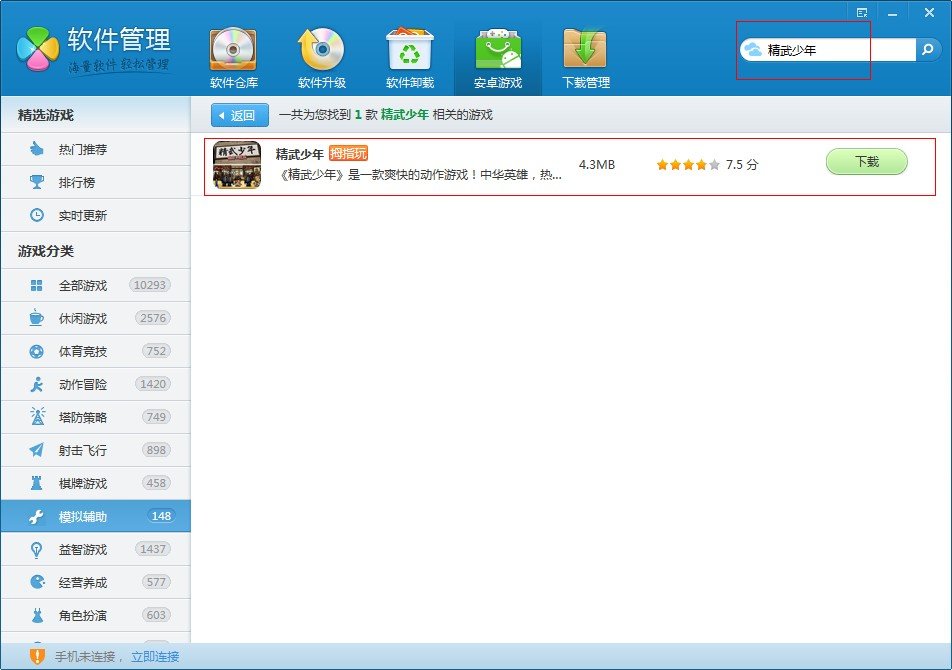Open the 软件仓库 software library icon
The width and height of the screenshot is (952, 670).
coord(233,56)
